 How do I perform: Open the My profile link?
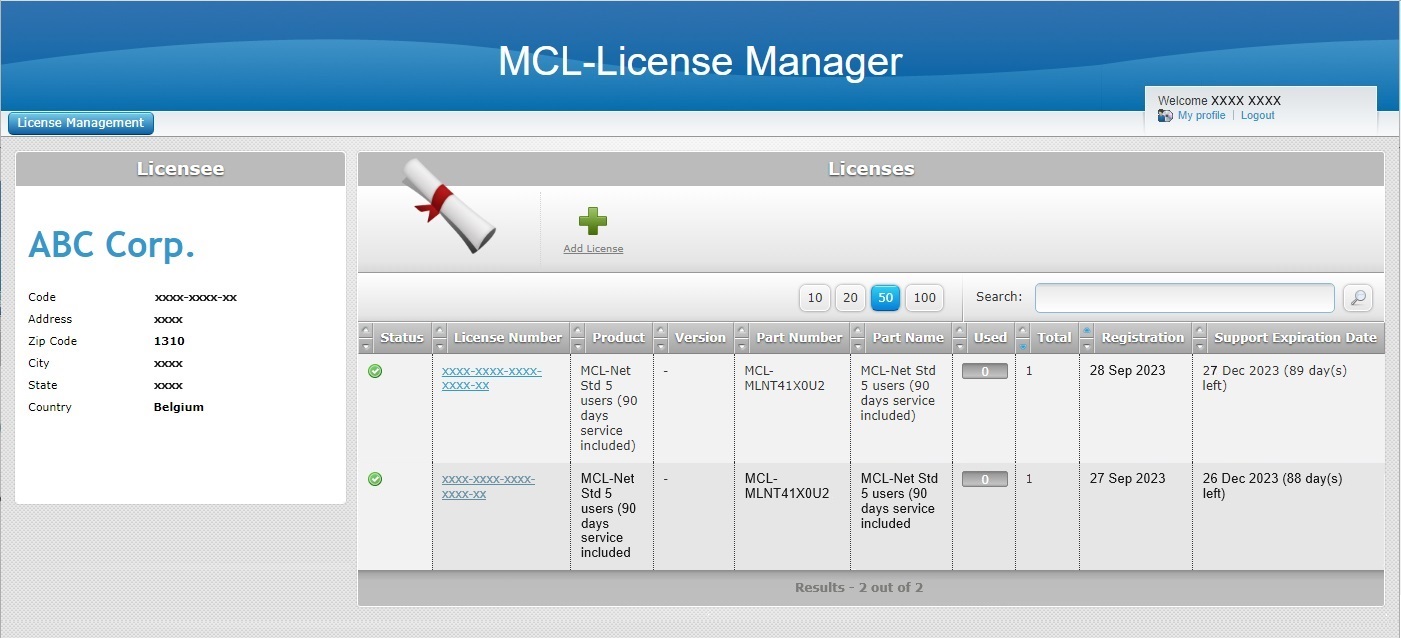click(x=1201, y=116)
